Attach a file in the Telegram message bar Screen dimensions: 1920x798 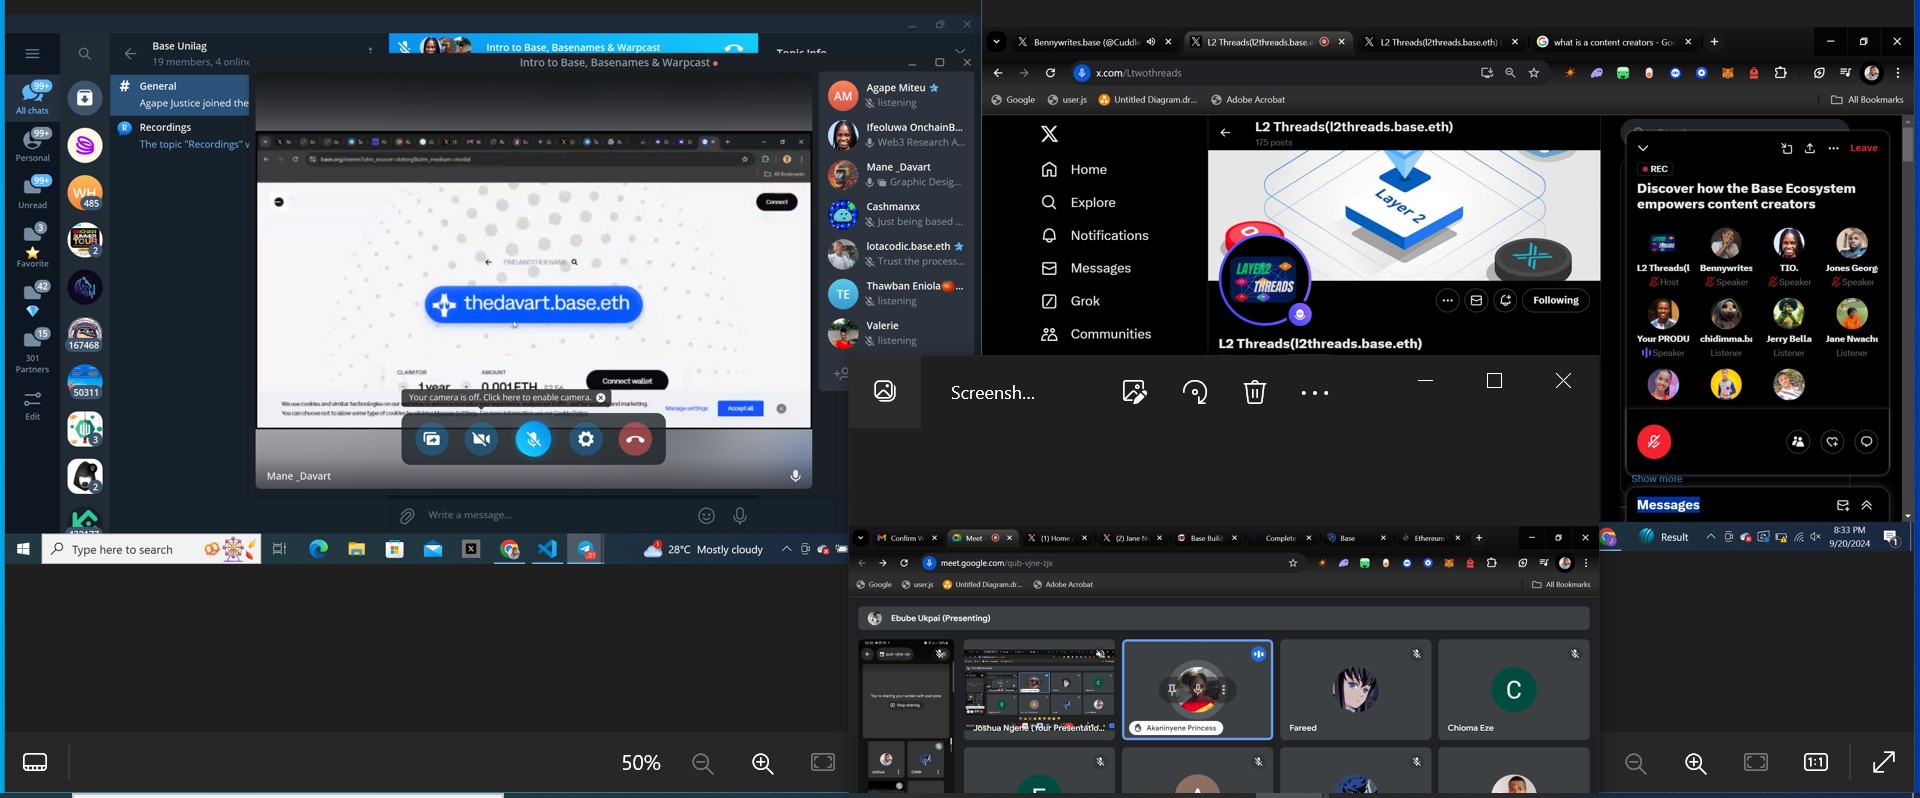point(407,516)
